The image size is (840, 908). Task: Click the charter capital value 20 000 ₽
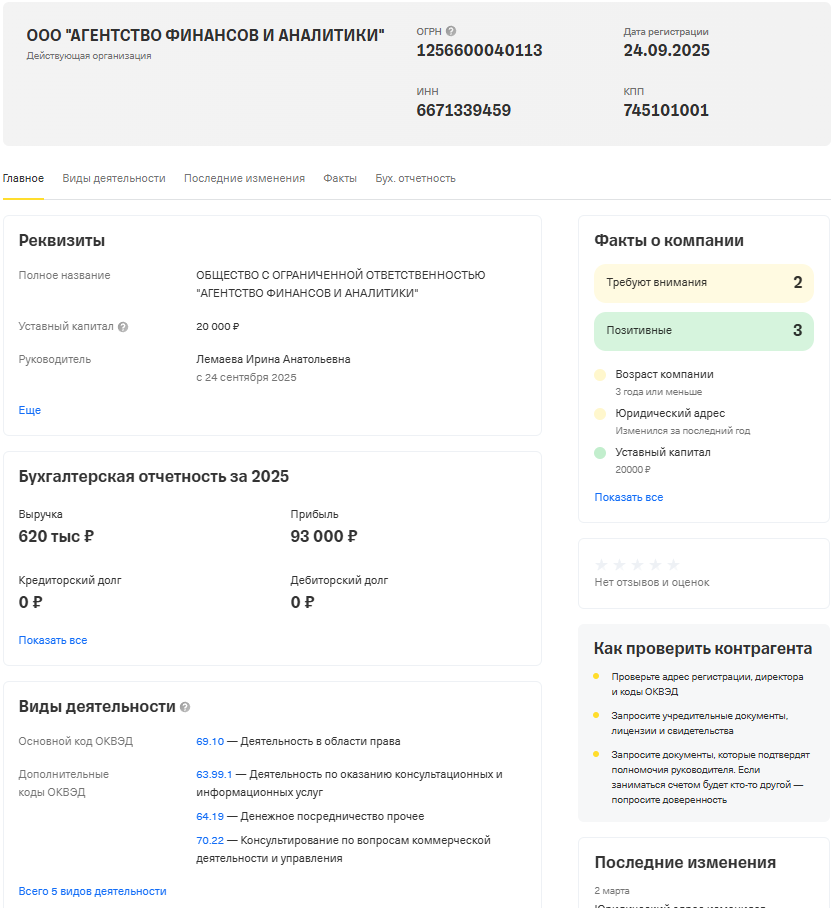point(218,327)
